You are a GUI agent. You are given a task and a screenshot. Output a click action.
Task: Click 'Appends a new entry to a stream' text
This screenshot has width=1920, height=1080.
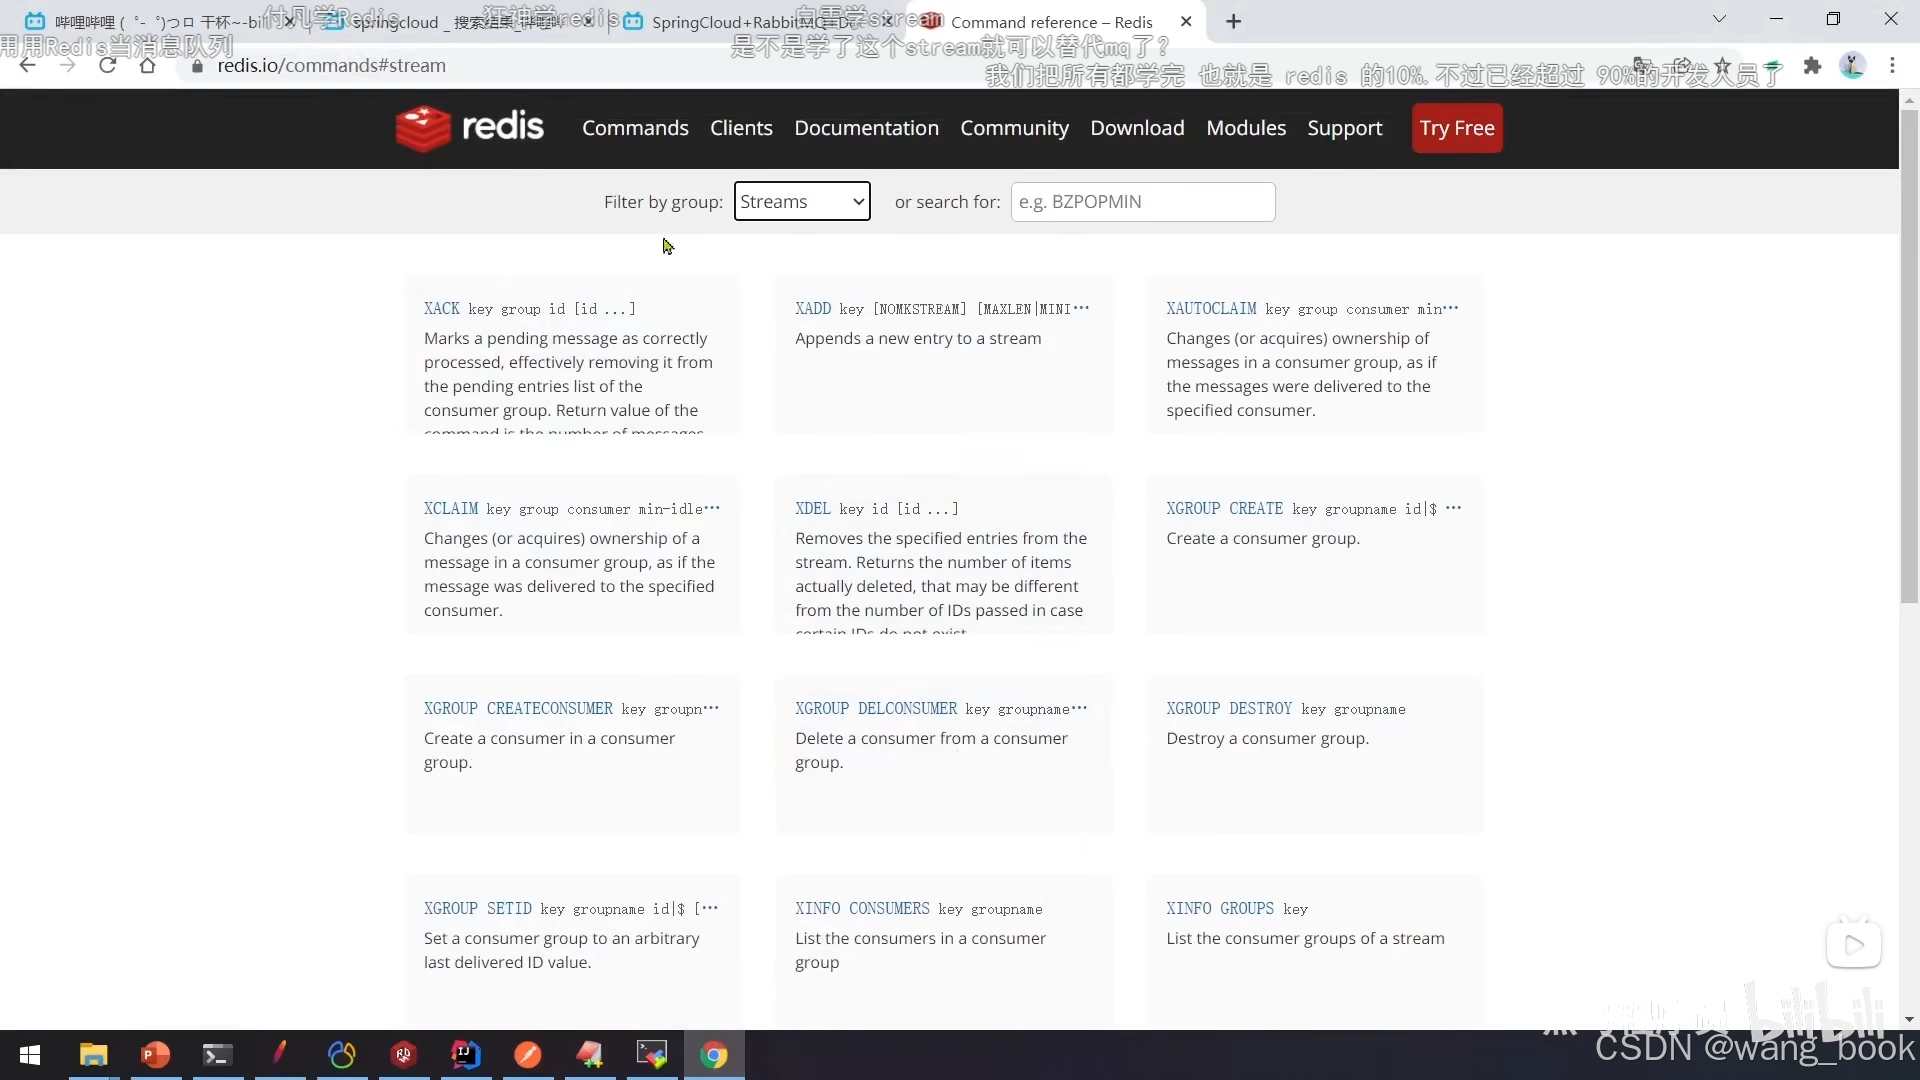point(918,339)
